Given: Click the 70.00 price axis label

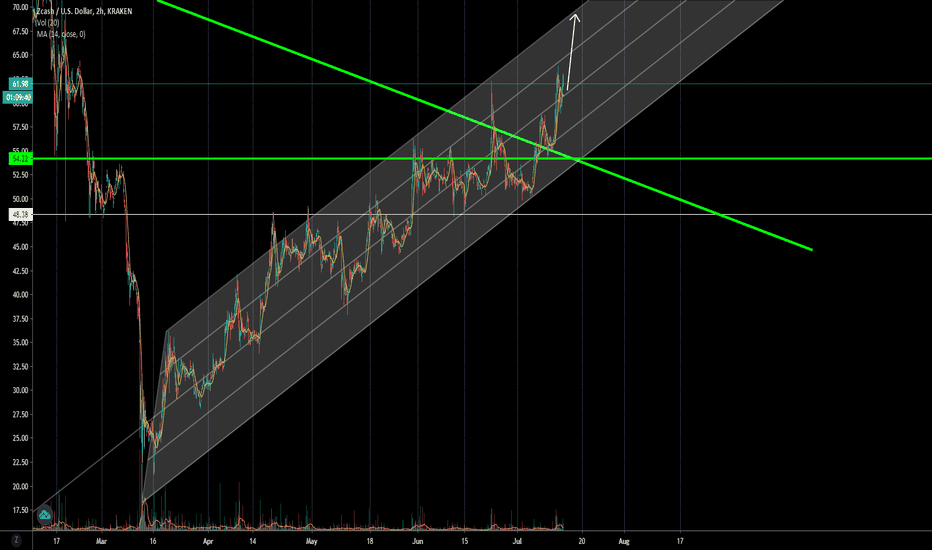Looking at the screenshot, I should pos(21,7).
